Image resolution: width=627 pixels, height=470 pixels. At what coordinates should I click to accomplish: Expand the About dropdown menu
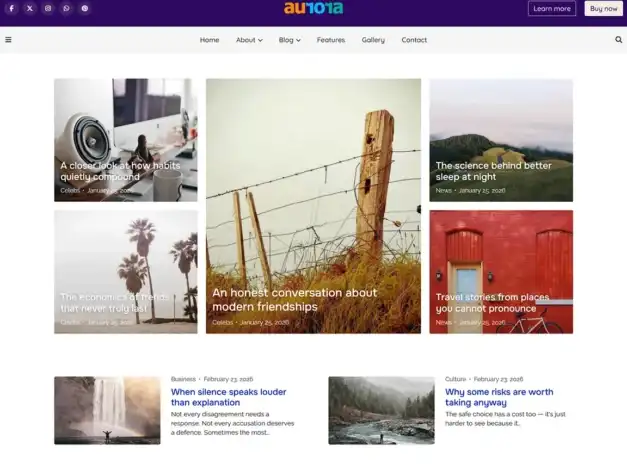[x=249, y=40]
